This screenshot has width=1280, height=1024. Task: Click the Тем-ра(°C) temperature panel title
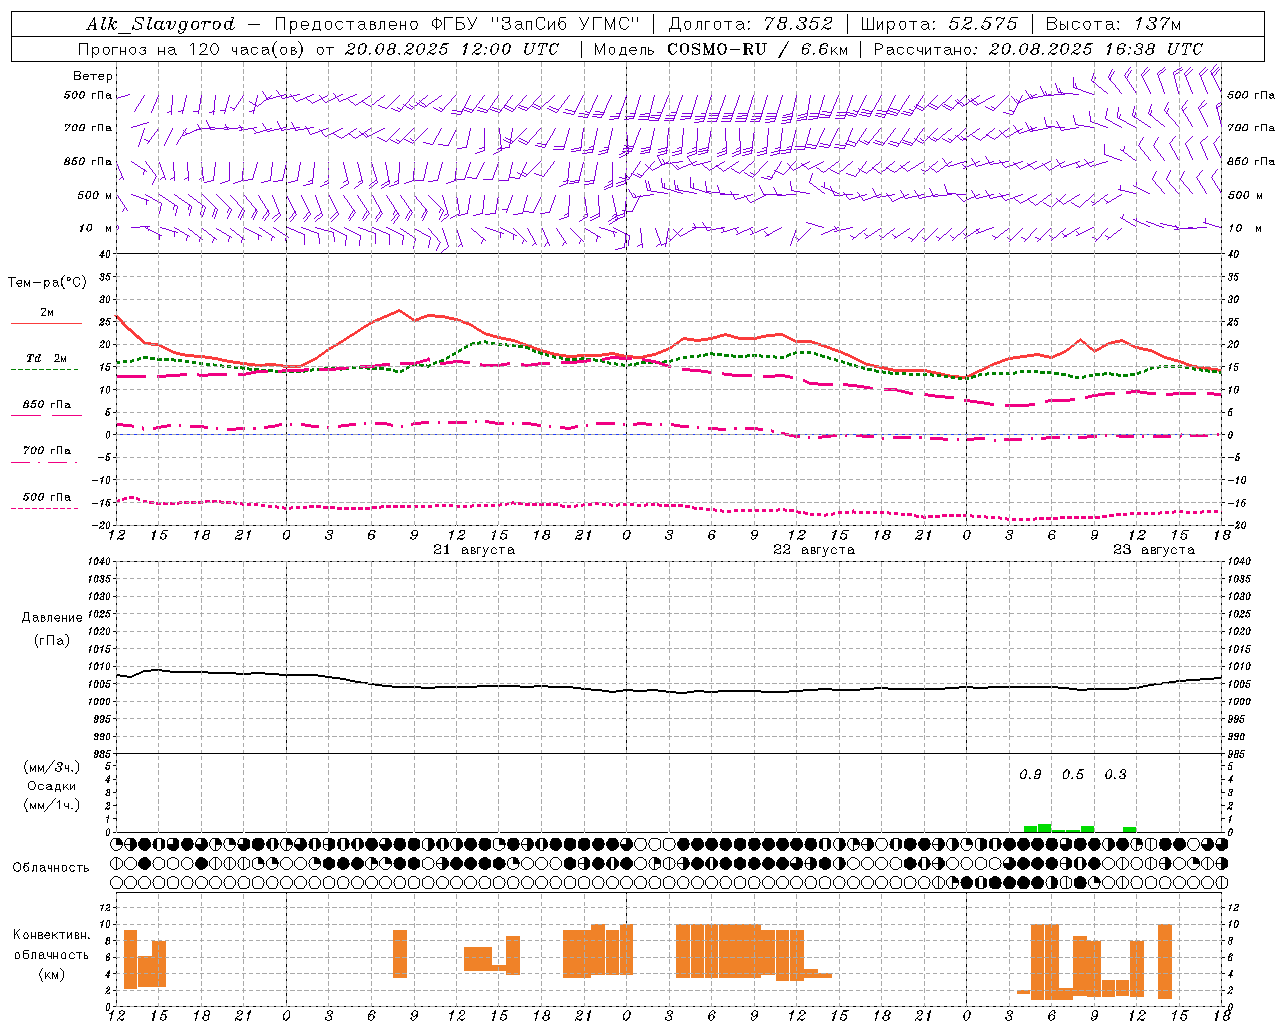[47, 283]
